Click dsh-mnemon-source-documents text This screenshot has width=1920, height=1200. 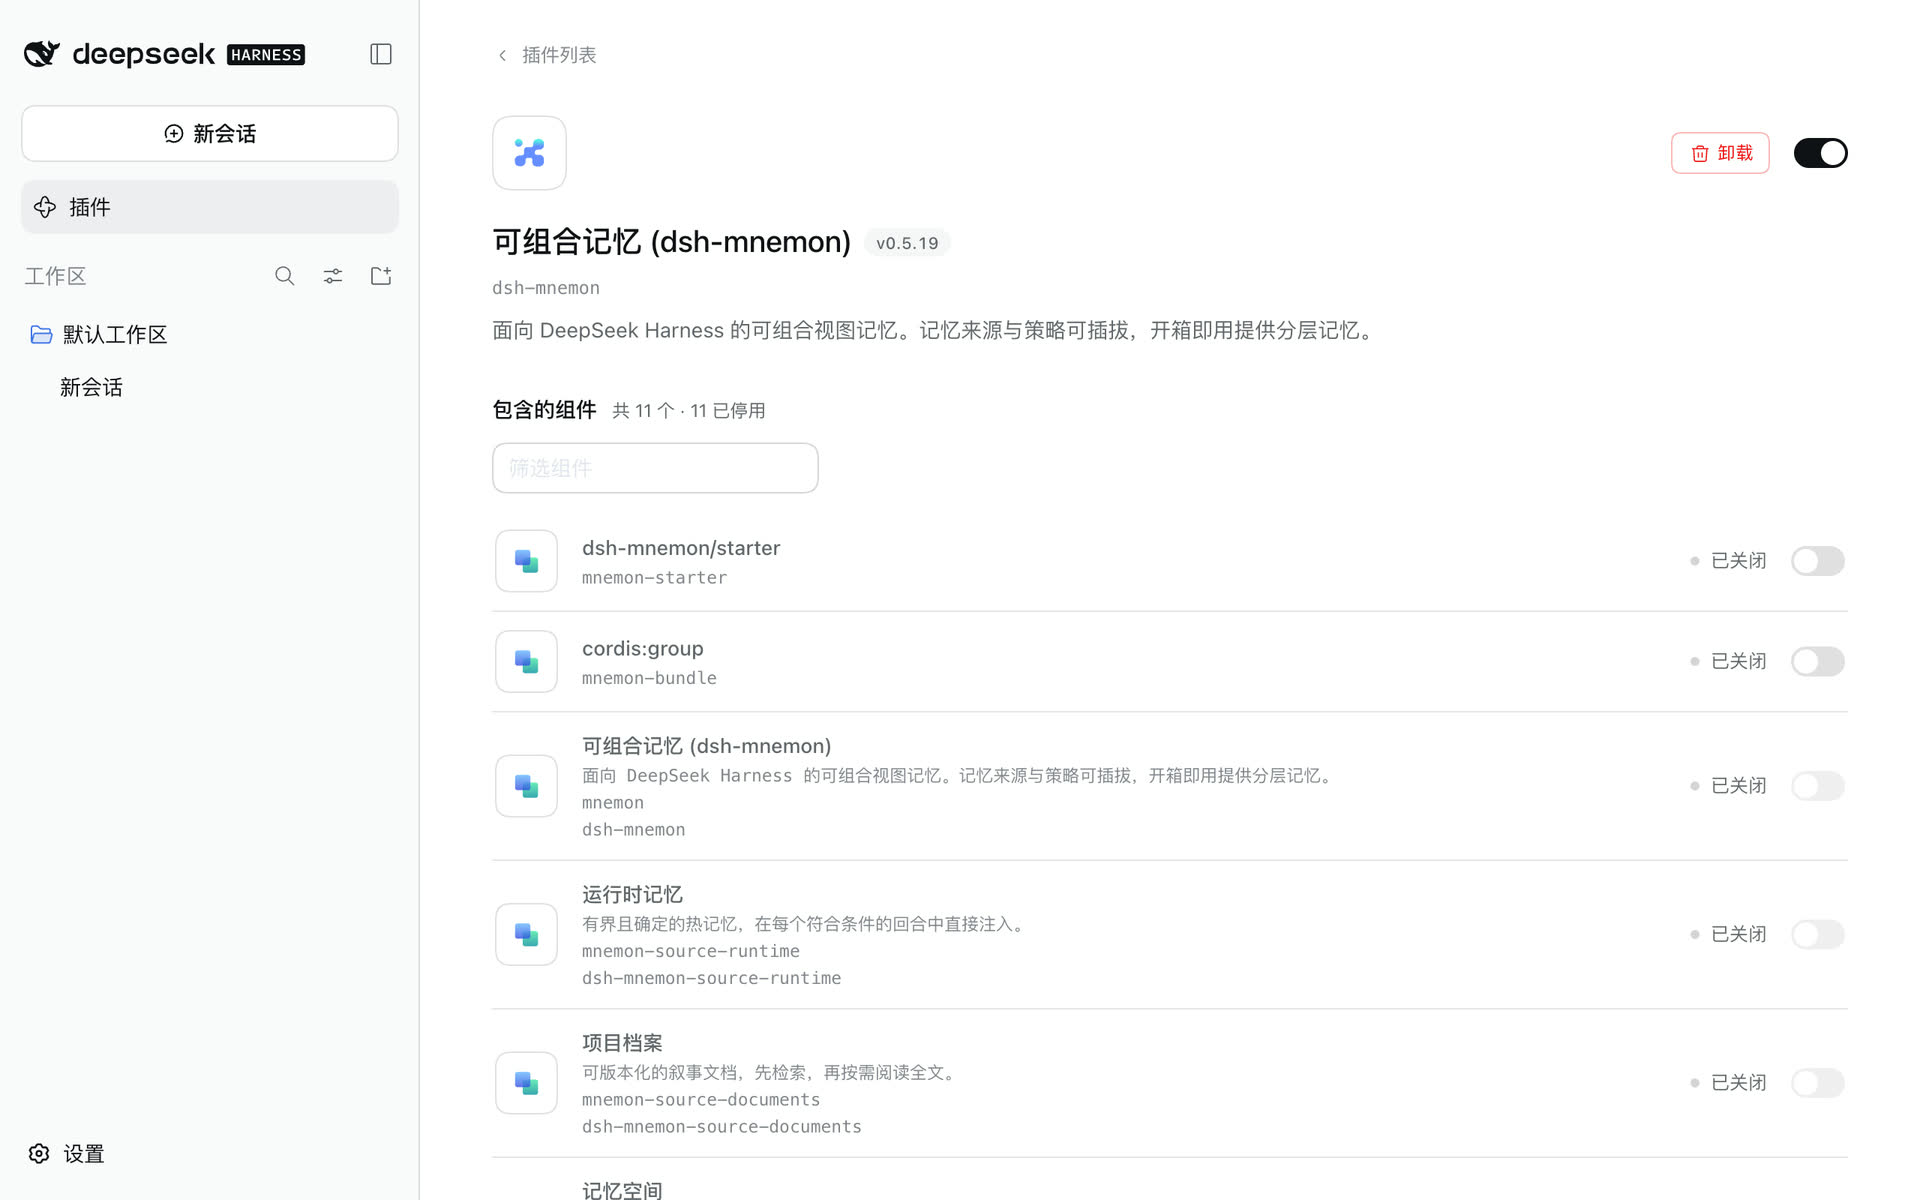click(721, 1127)
